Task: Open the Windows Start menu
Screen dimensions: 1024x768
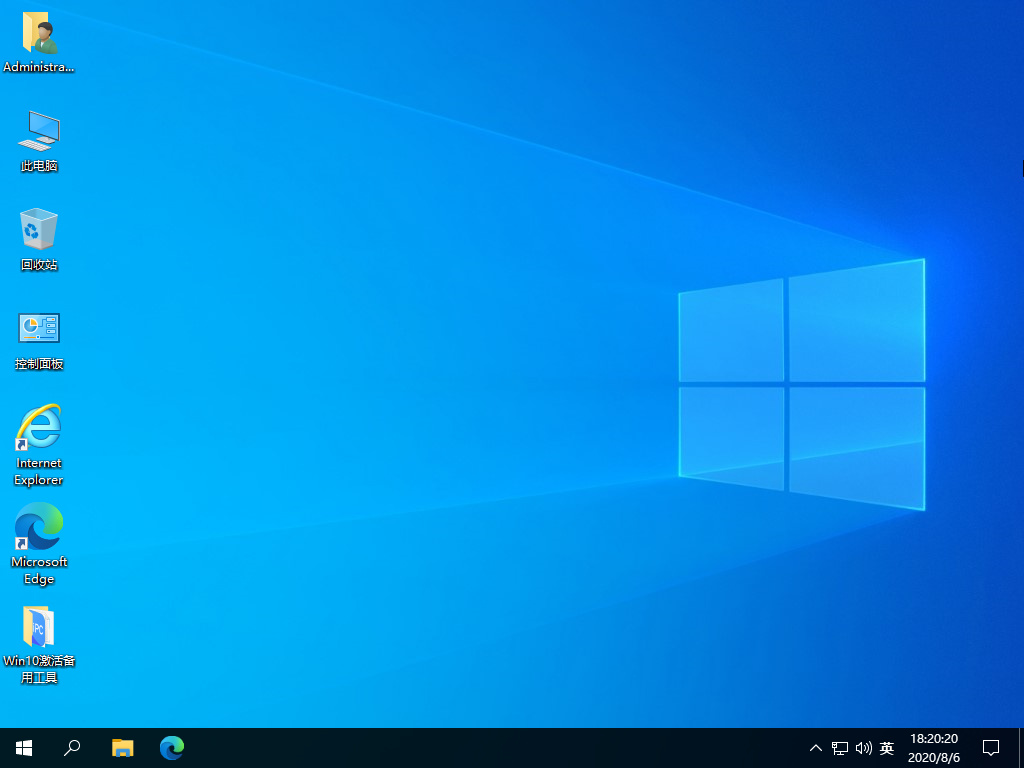Action: click(24, 748)
